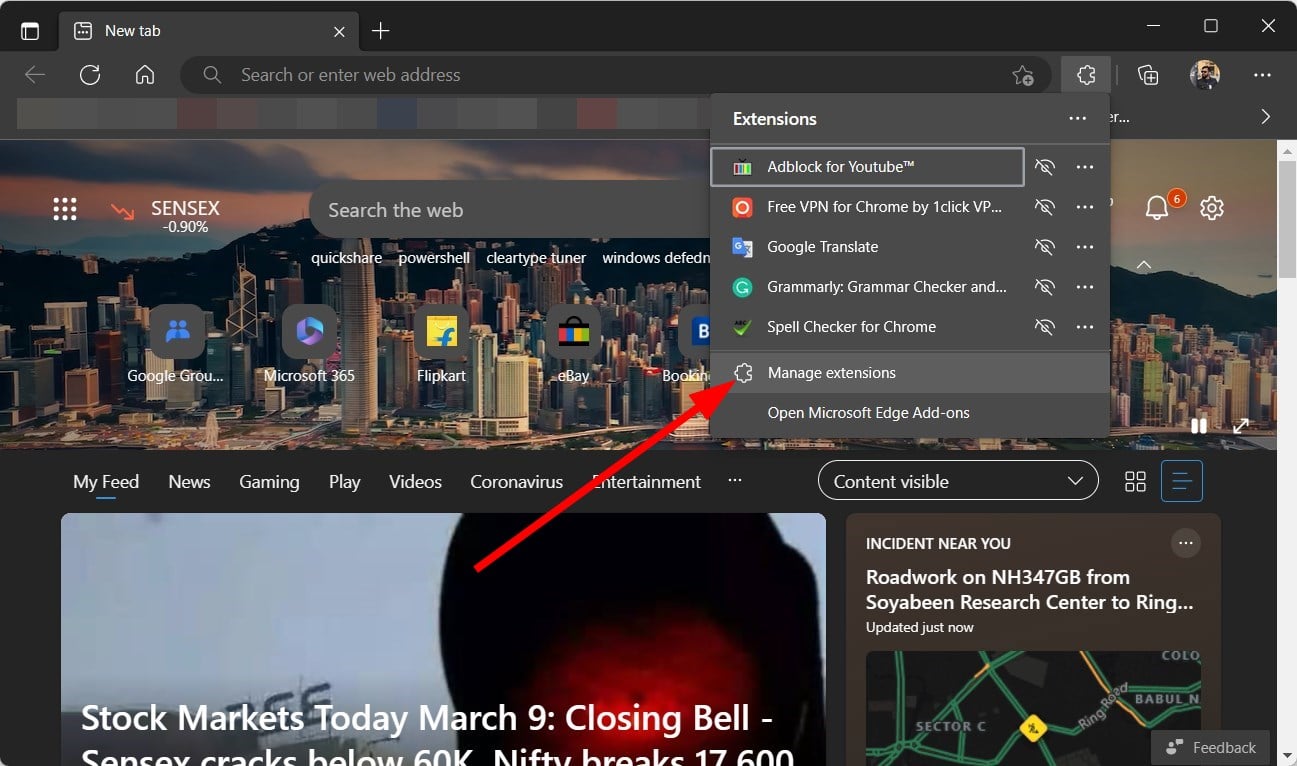Toggle the Extensions puzzle icon in toolbar
1297x766 pixels.
tap(1086, 75)
